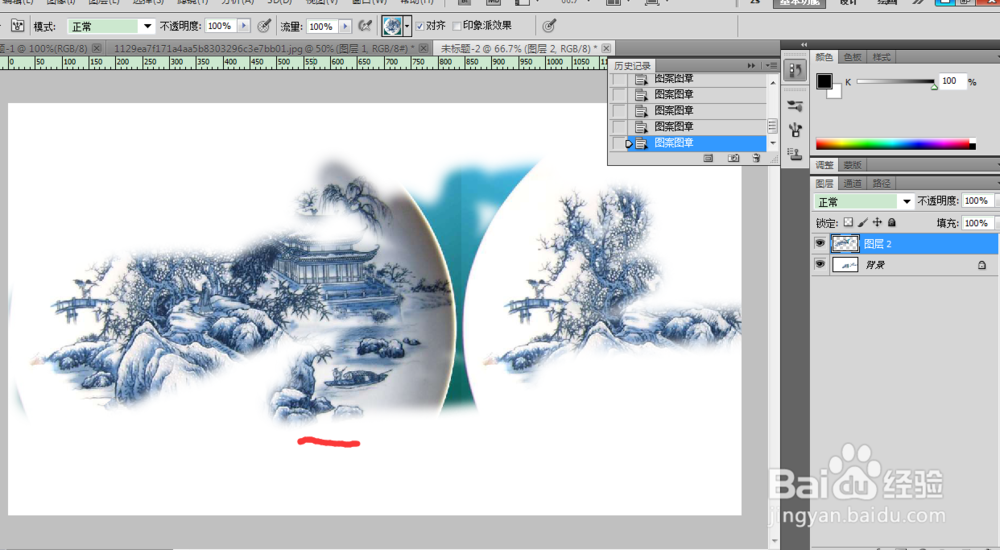The height and width of the screenshot is (550, 1000).
Task: Toggle lock transparent pixels icon
Action: click(848, 223)
